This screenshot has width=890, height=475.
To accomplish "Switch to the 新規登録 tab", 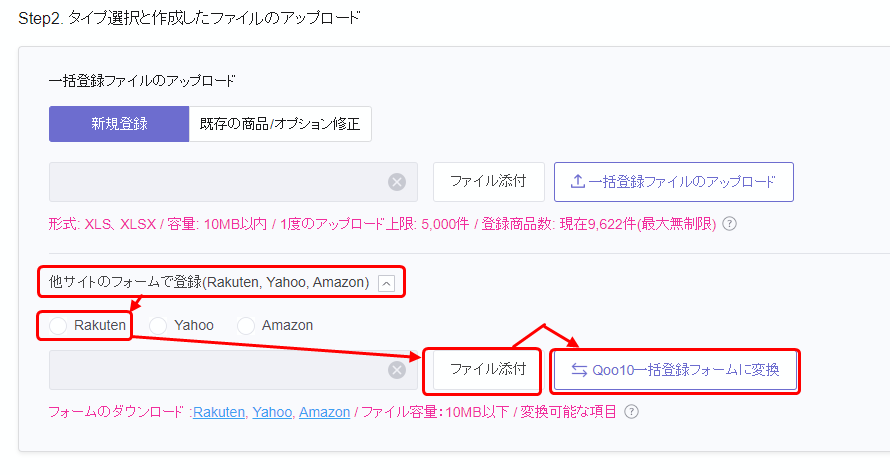I will click(x=118, y=124).
